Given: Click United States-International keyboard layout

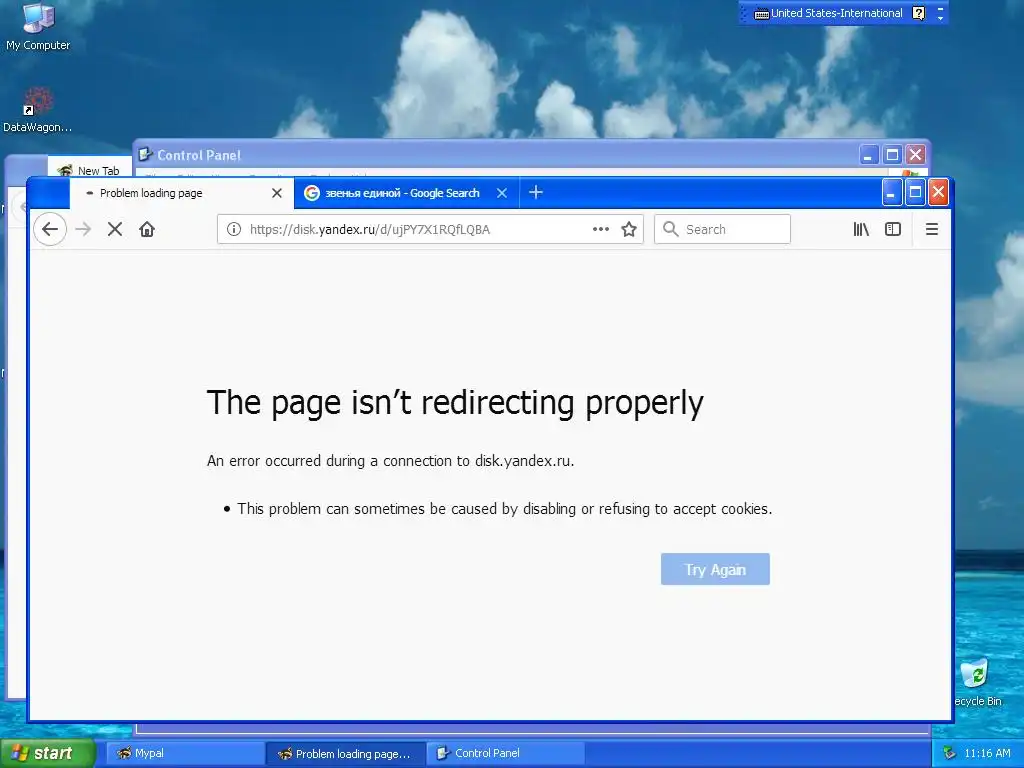Looking at the screenshot, I should 828,13.
